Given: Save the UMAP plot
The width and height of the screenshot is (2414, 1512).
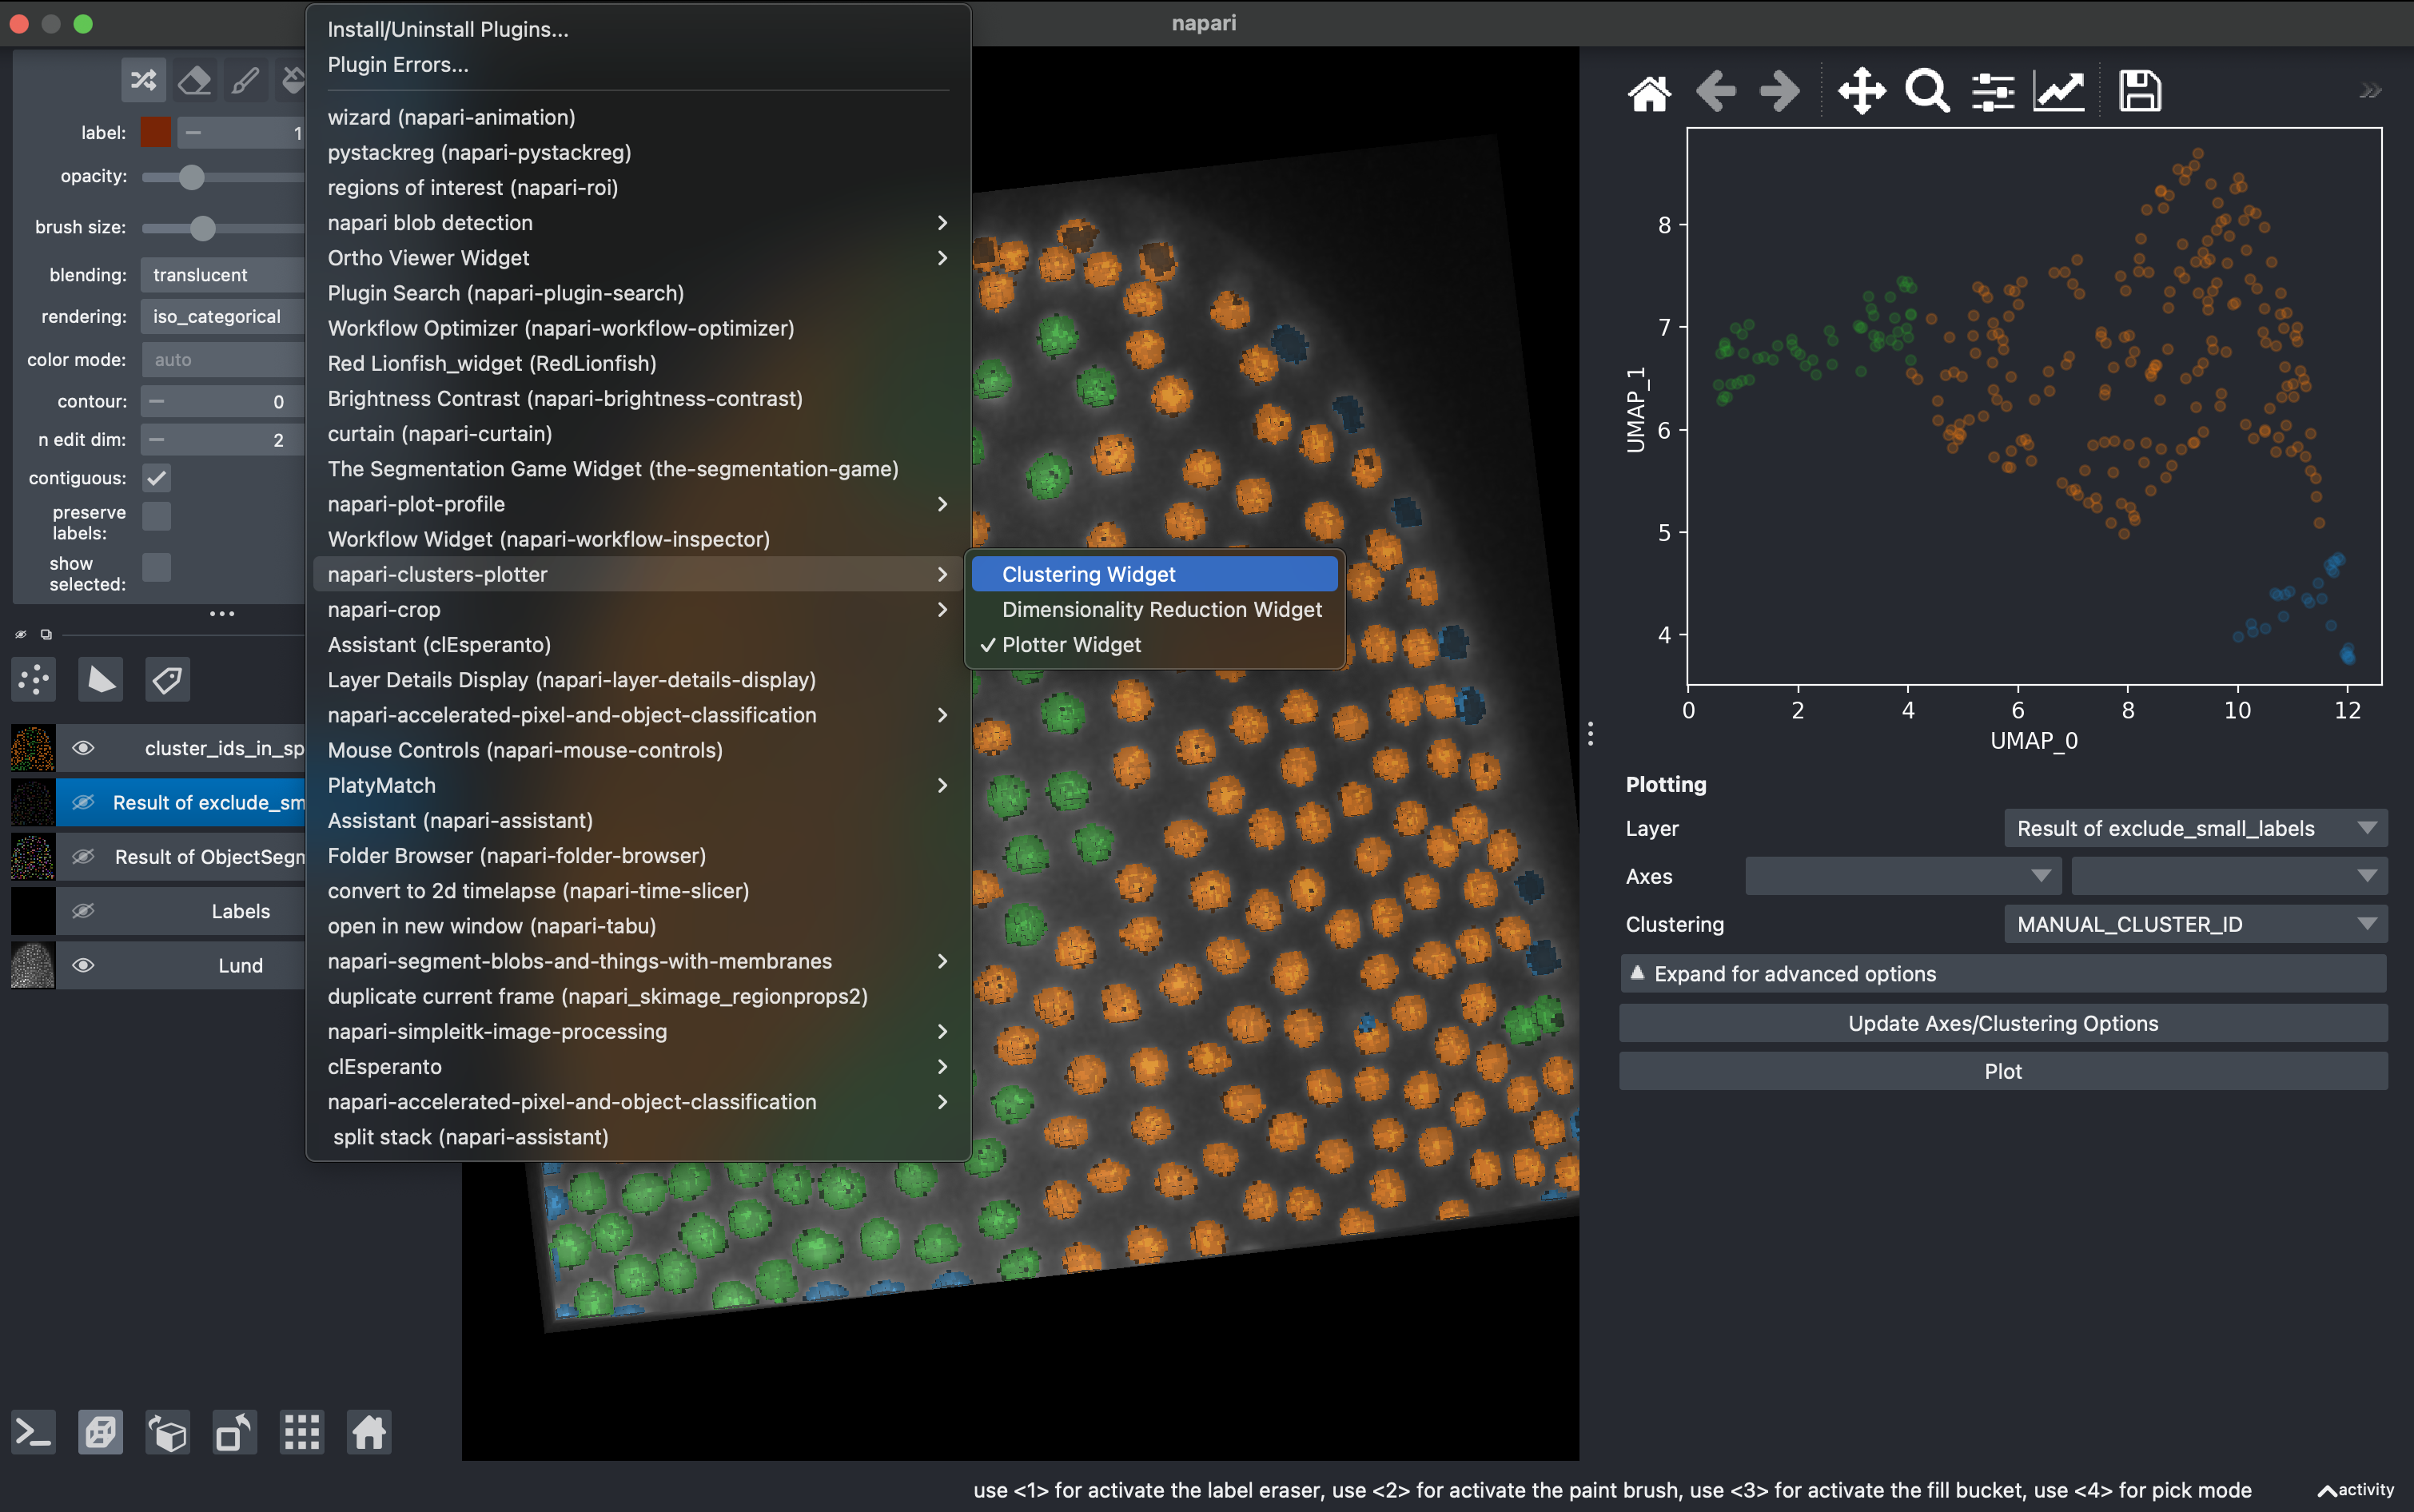Looking at the screenshot, I should (x=2140, y=90).
